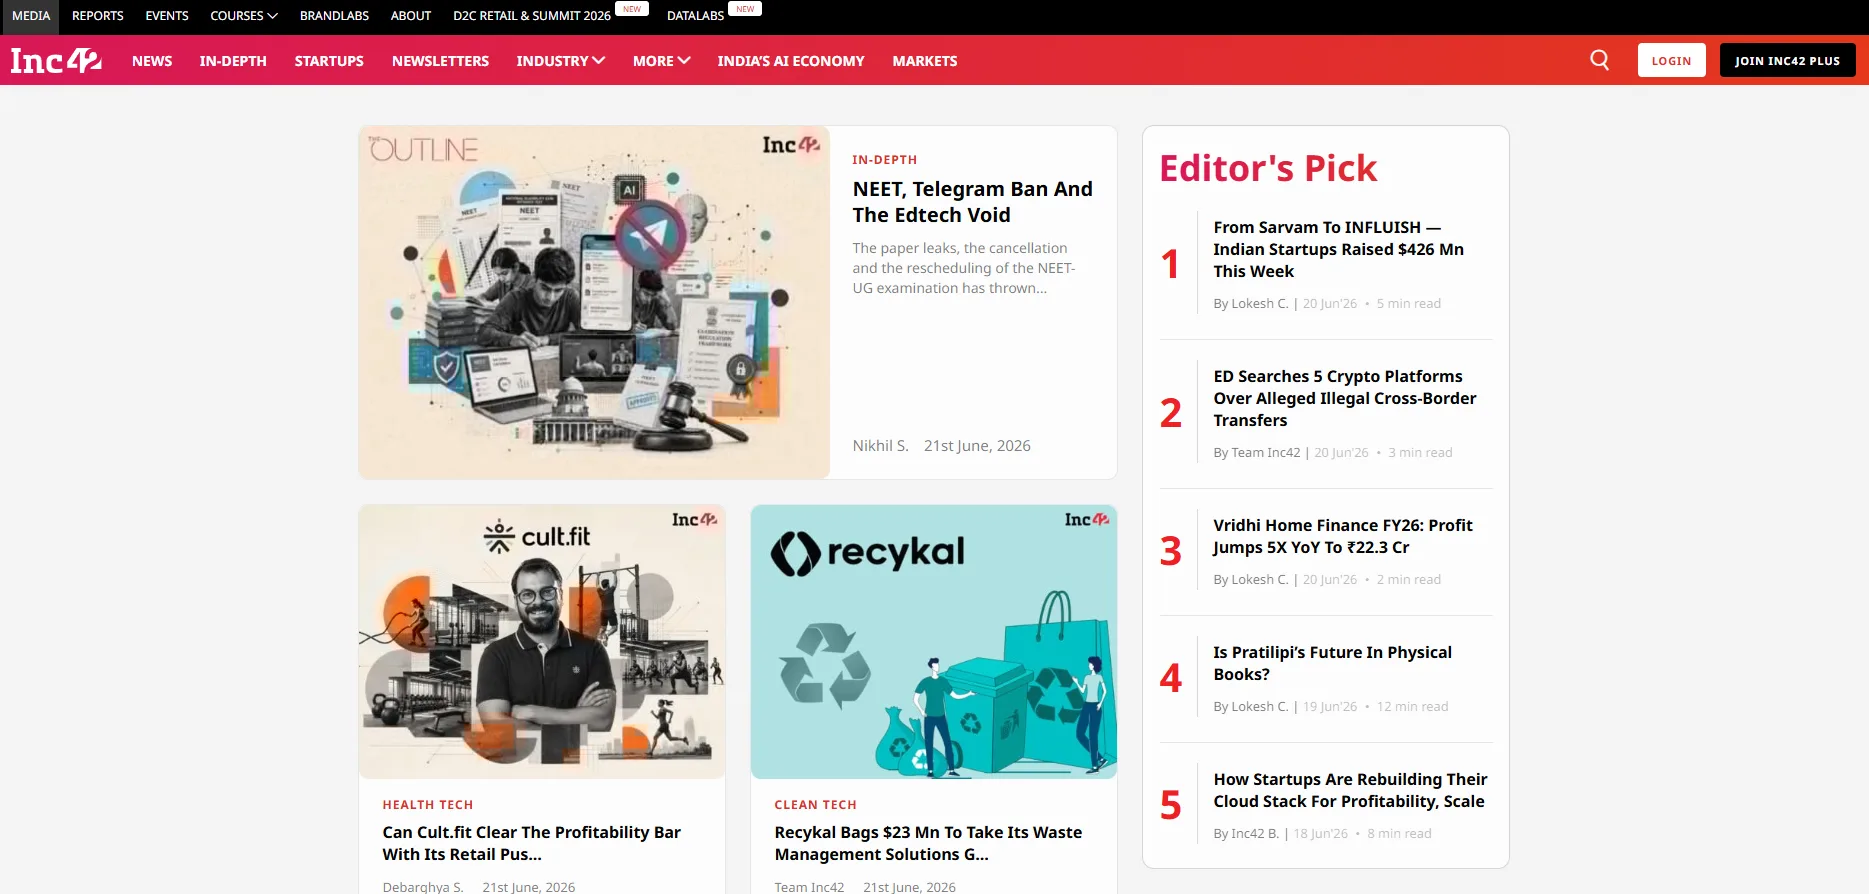Go to the News section

pos(152,61)
